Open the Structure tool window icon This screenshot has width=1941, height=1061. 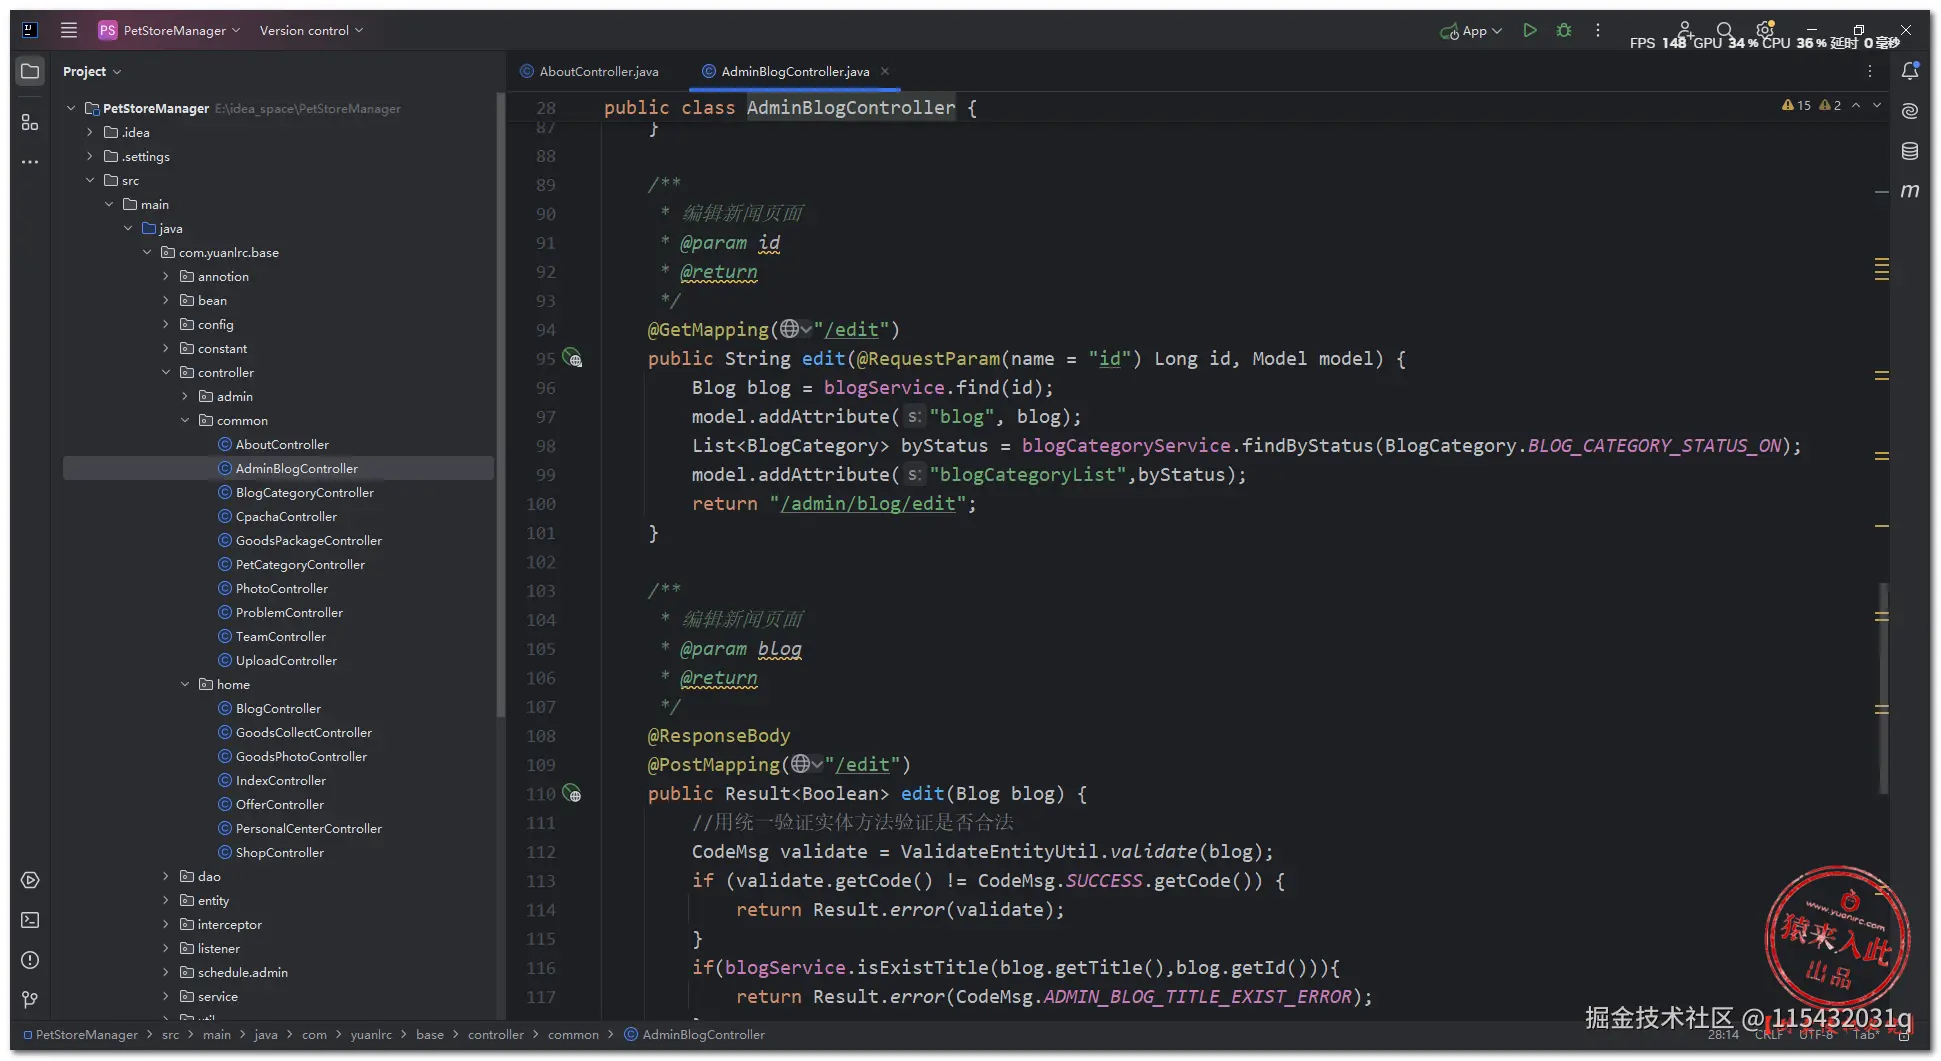tap(30, 122)
